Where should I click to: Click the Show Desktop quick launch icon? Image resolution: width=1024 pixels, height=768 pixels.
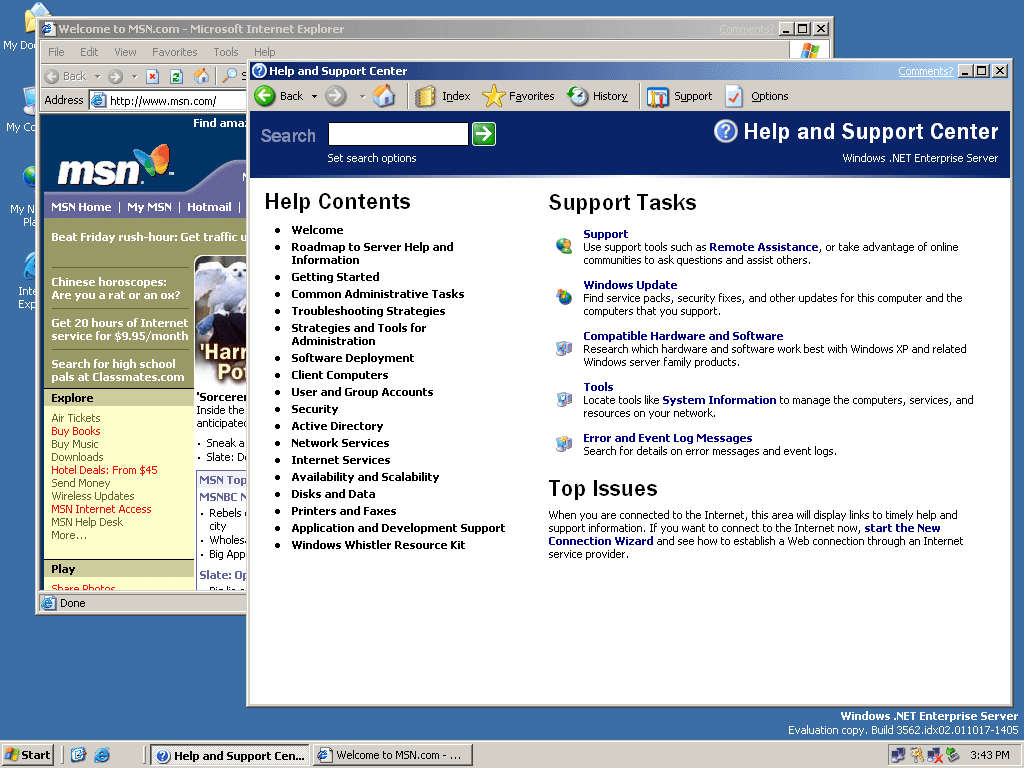coord(78,755)
